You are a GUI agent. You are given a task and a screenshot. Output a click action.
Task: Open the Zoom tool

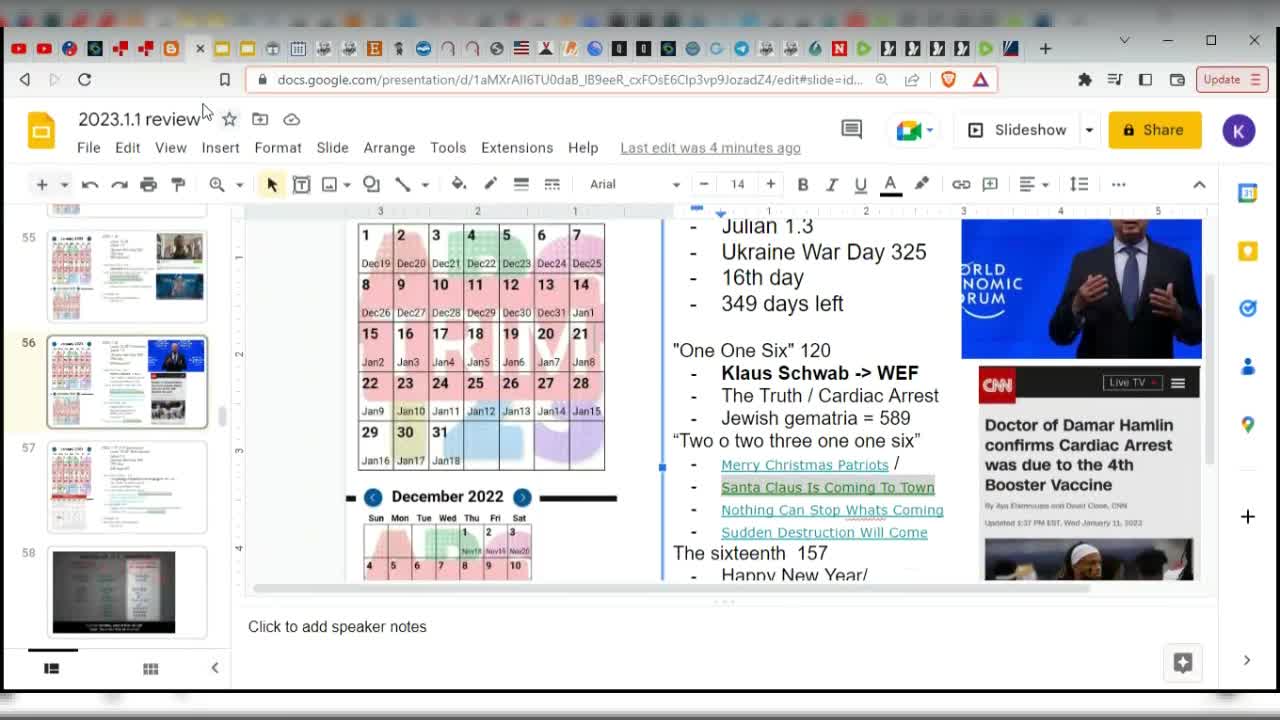pos(217,184)
